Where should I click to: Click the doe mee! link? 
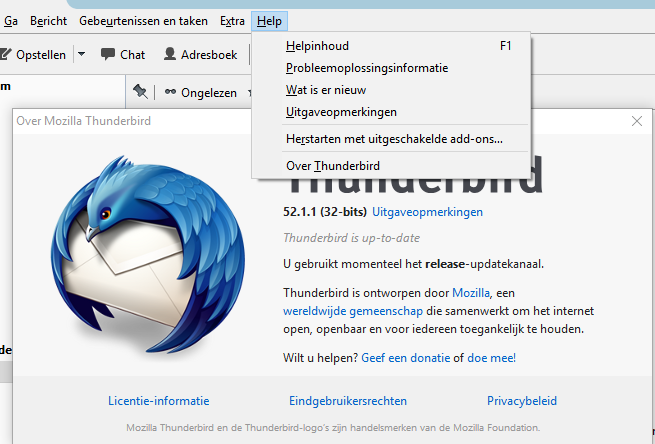click(x=491, y=358)
